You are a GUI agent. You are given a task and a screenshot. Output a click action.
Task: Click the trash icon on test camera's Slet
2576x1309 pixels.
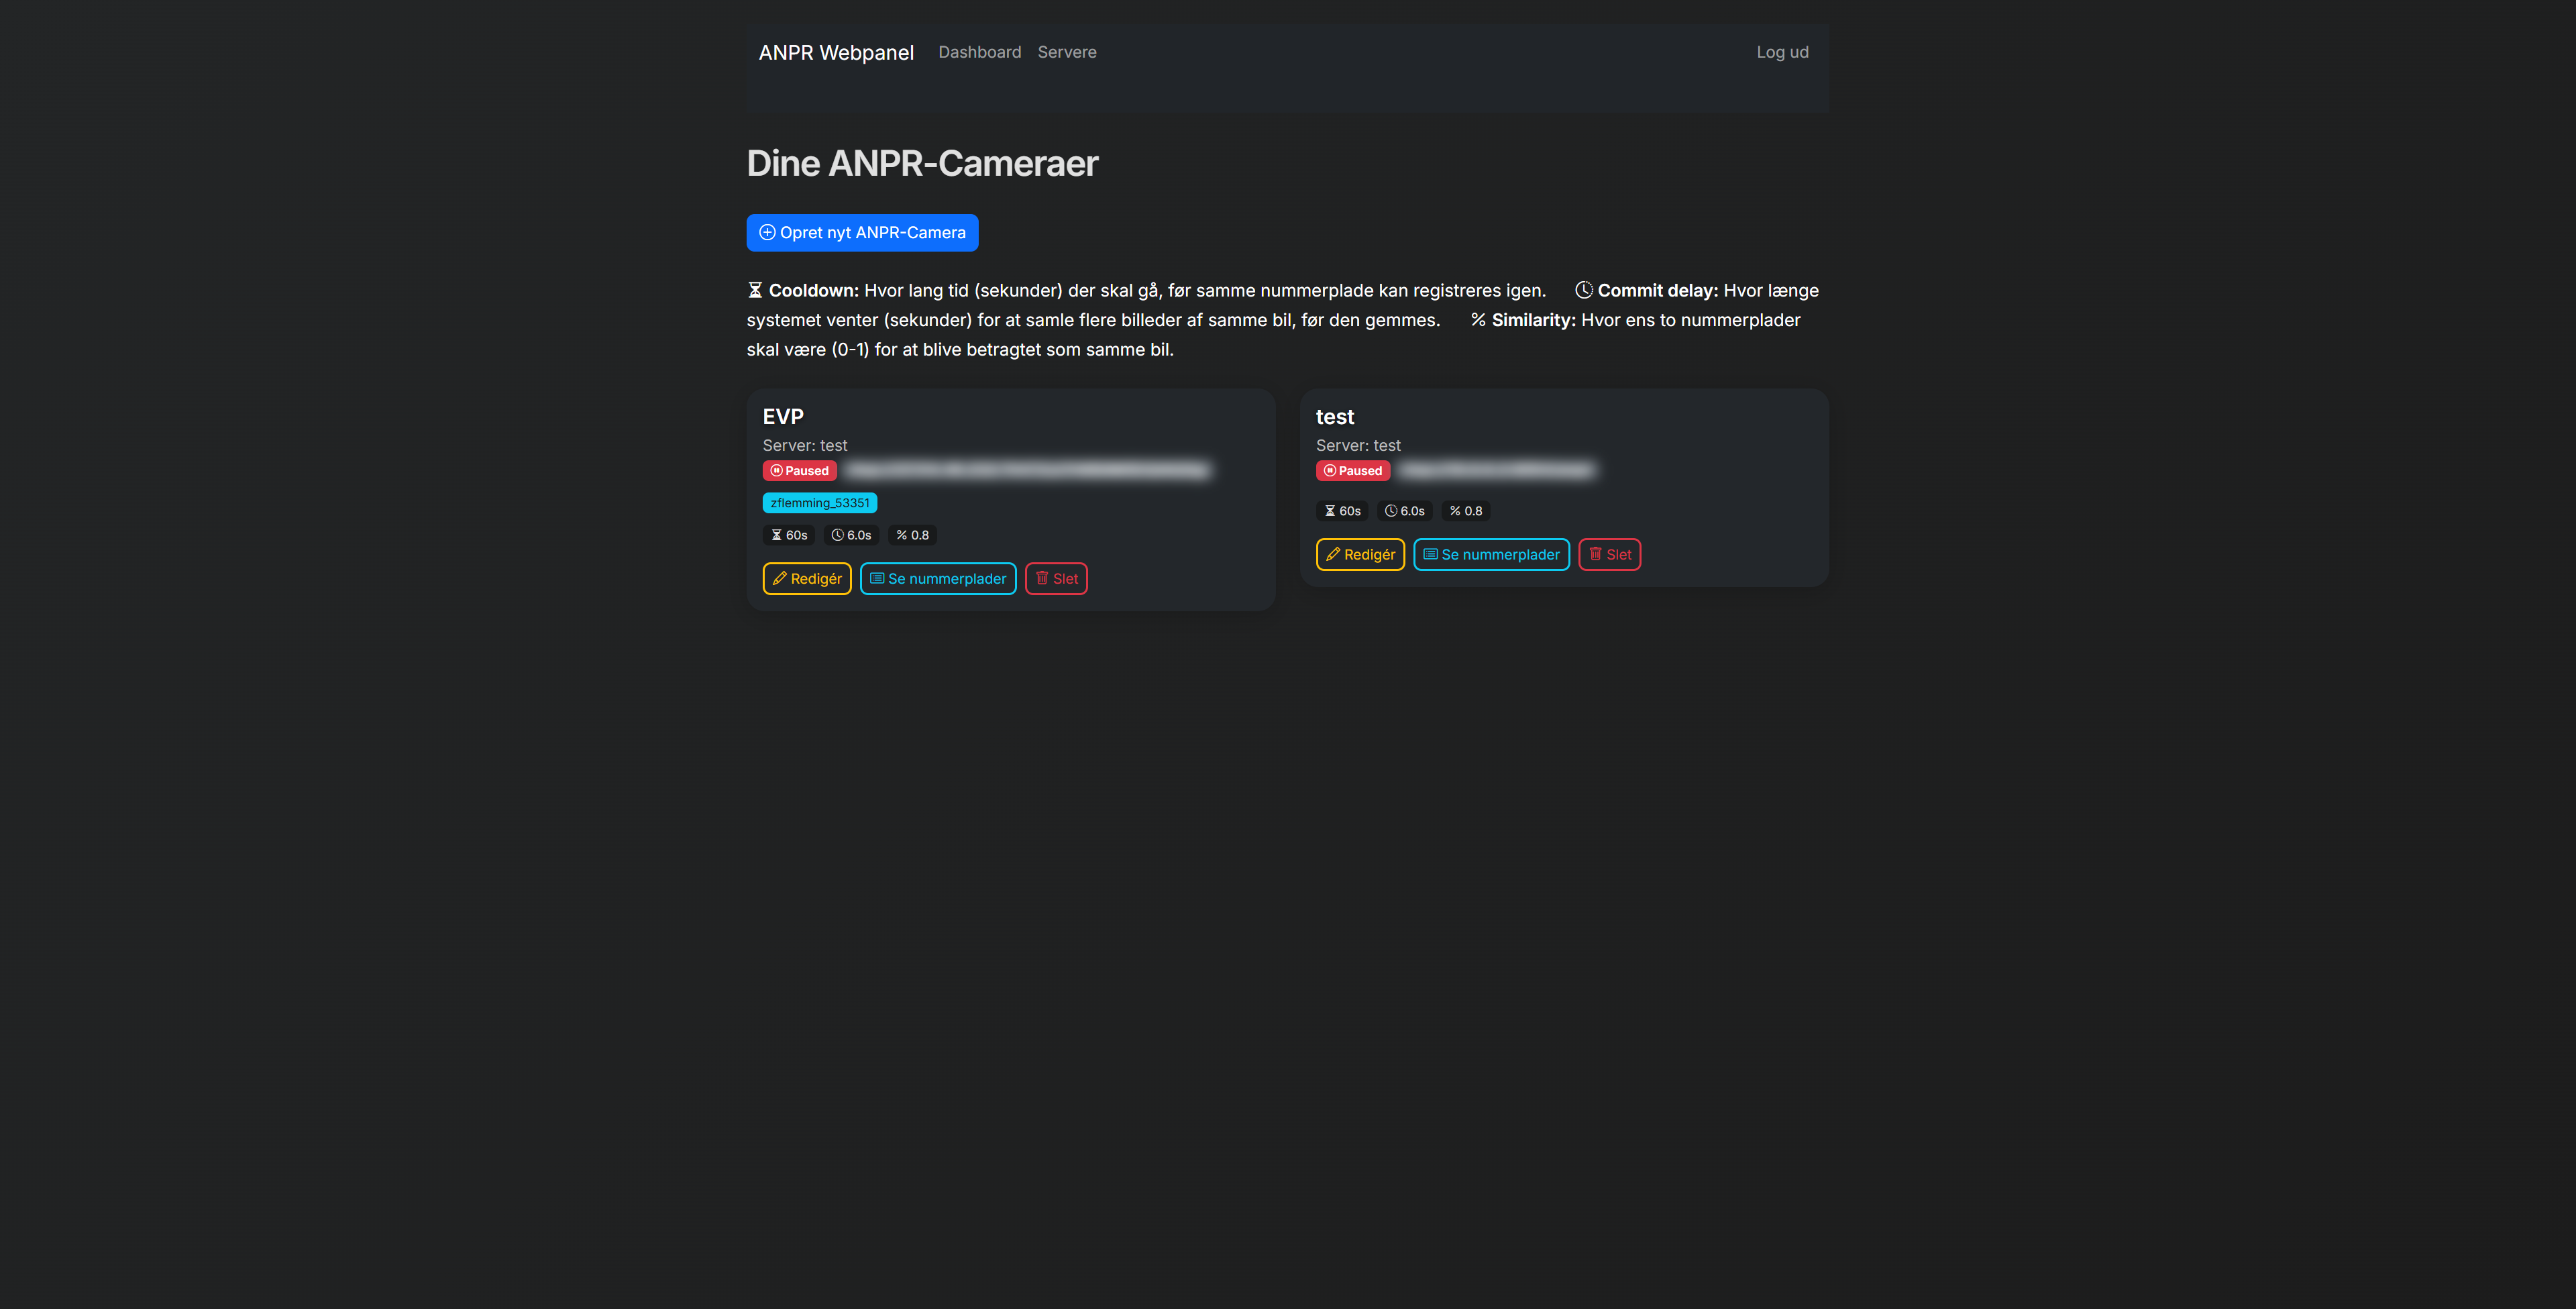1595,554
